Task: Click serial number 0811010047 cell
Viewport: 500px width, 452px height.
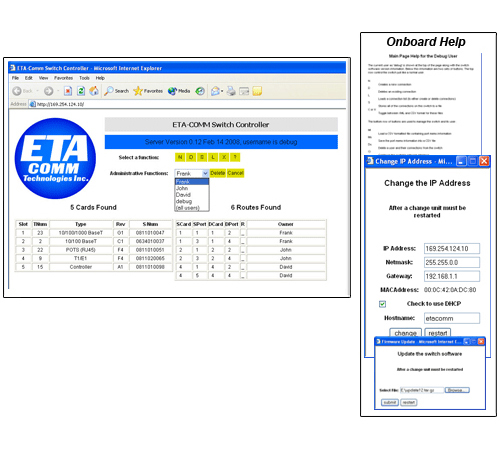Action: click(x=150, y=233)
